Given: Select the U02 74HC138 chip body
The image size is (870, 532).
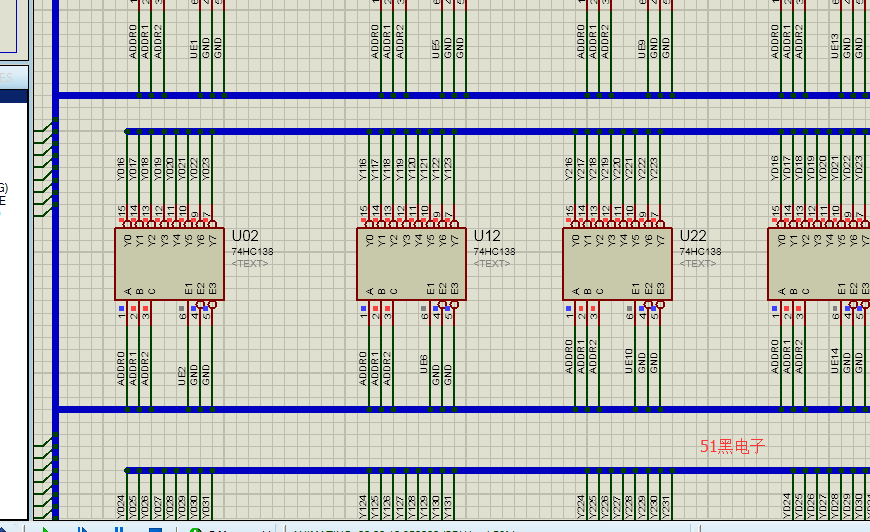Looking at the screenshot, I should pos(169,264).
